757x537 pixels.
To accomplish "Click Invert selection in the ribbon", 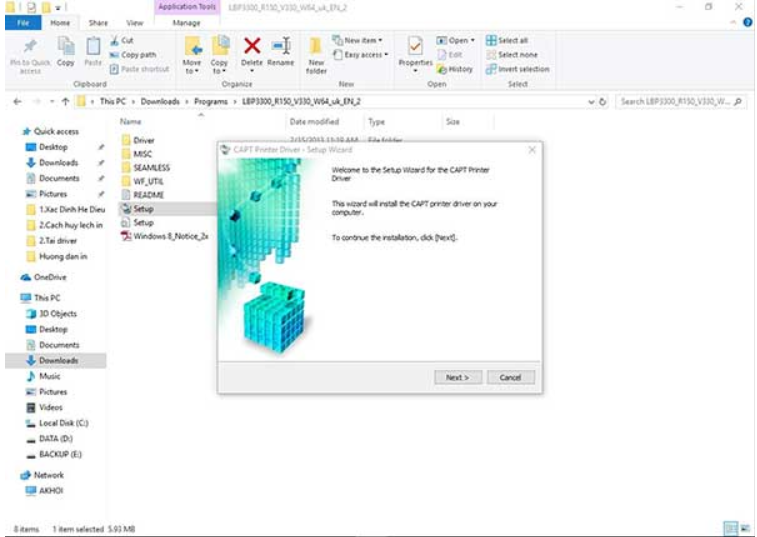I will pos(517,69).
